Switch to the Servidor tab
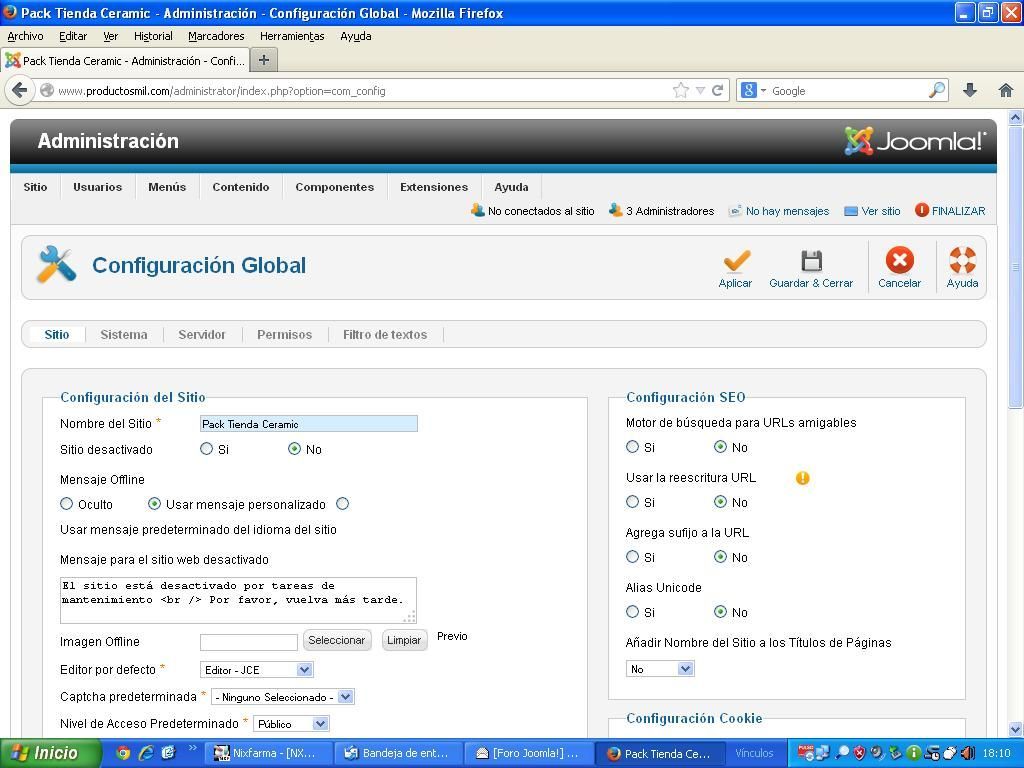The width and height of the screenshot is (1024, 768). click(x=202, y=334)
